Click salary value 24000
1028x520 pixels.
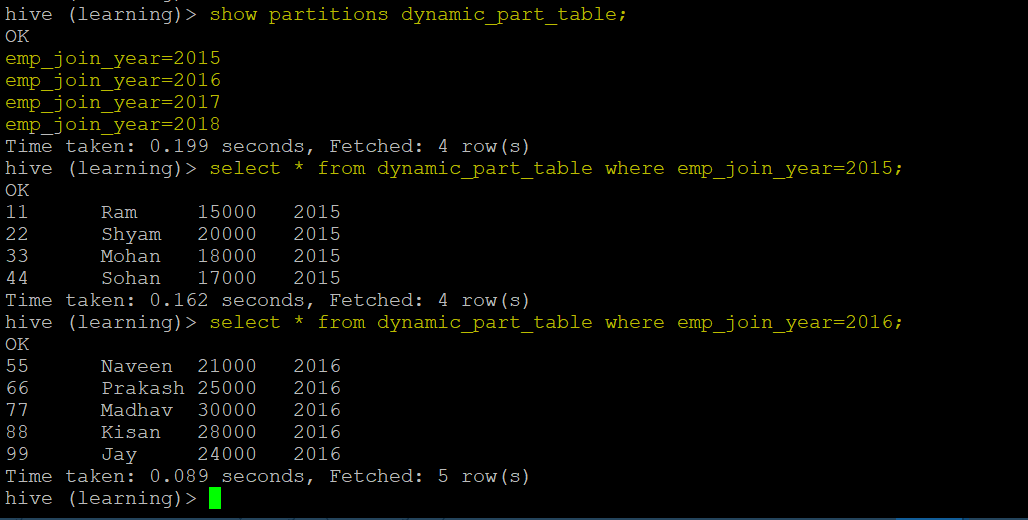227,454
